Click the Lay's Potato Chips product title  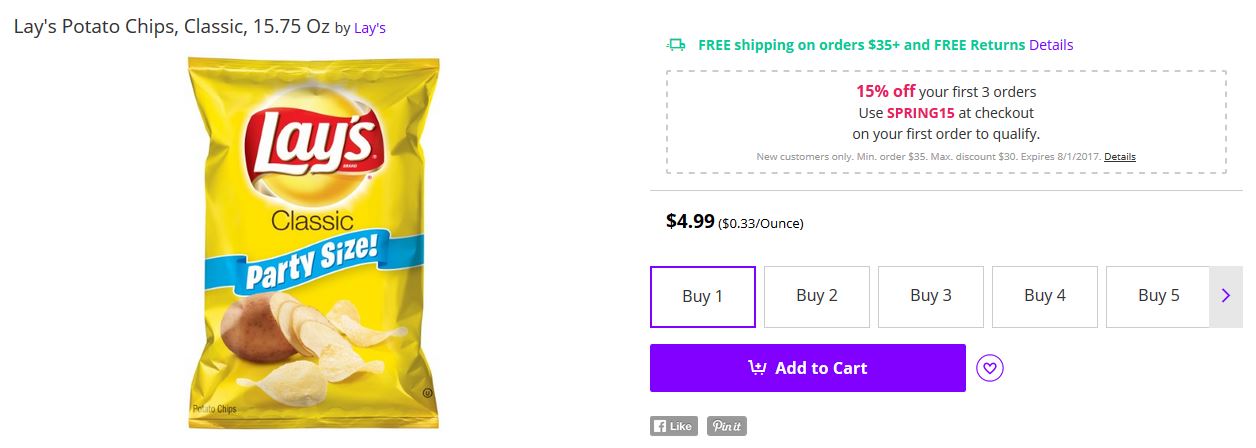click(x=171, y=27)
